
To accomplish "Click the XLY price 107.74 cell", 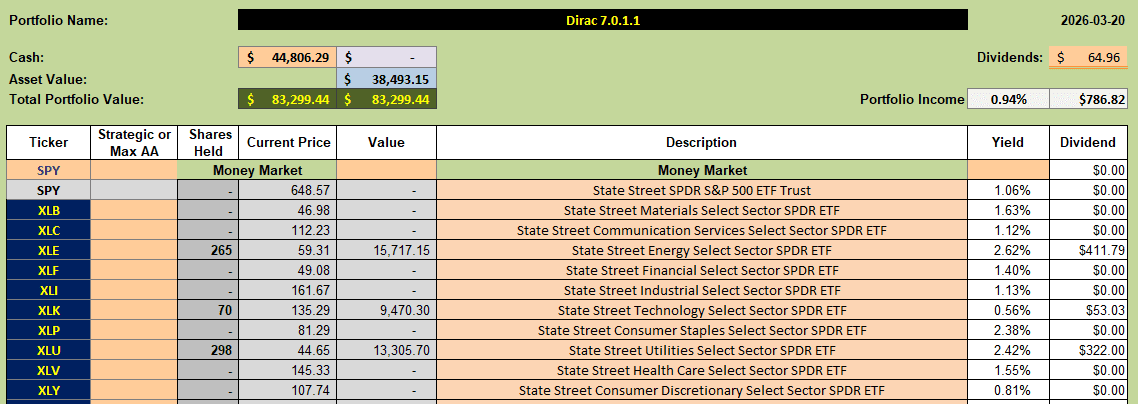I will 289,390.
